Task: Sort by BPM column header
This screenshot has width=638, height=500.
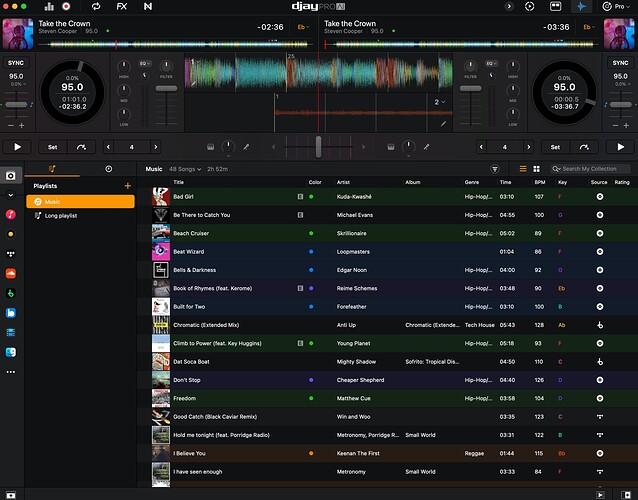Action: [x=540, y=182]
